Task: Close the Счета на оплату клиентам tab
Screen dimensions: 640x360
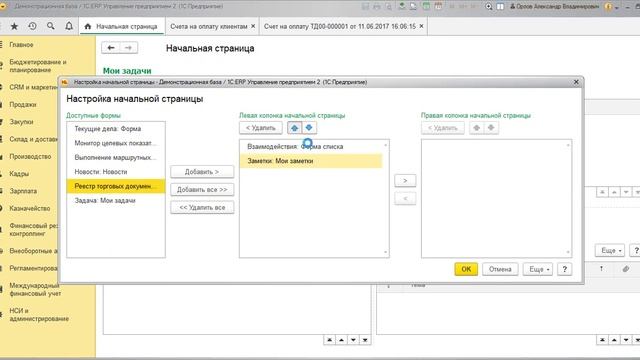Action: point(253,26)
